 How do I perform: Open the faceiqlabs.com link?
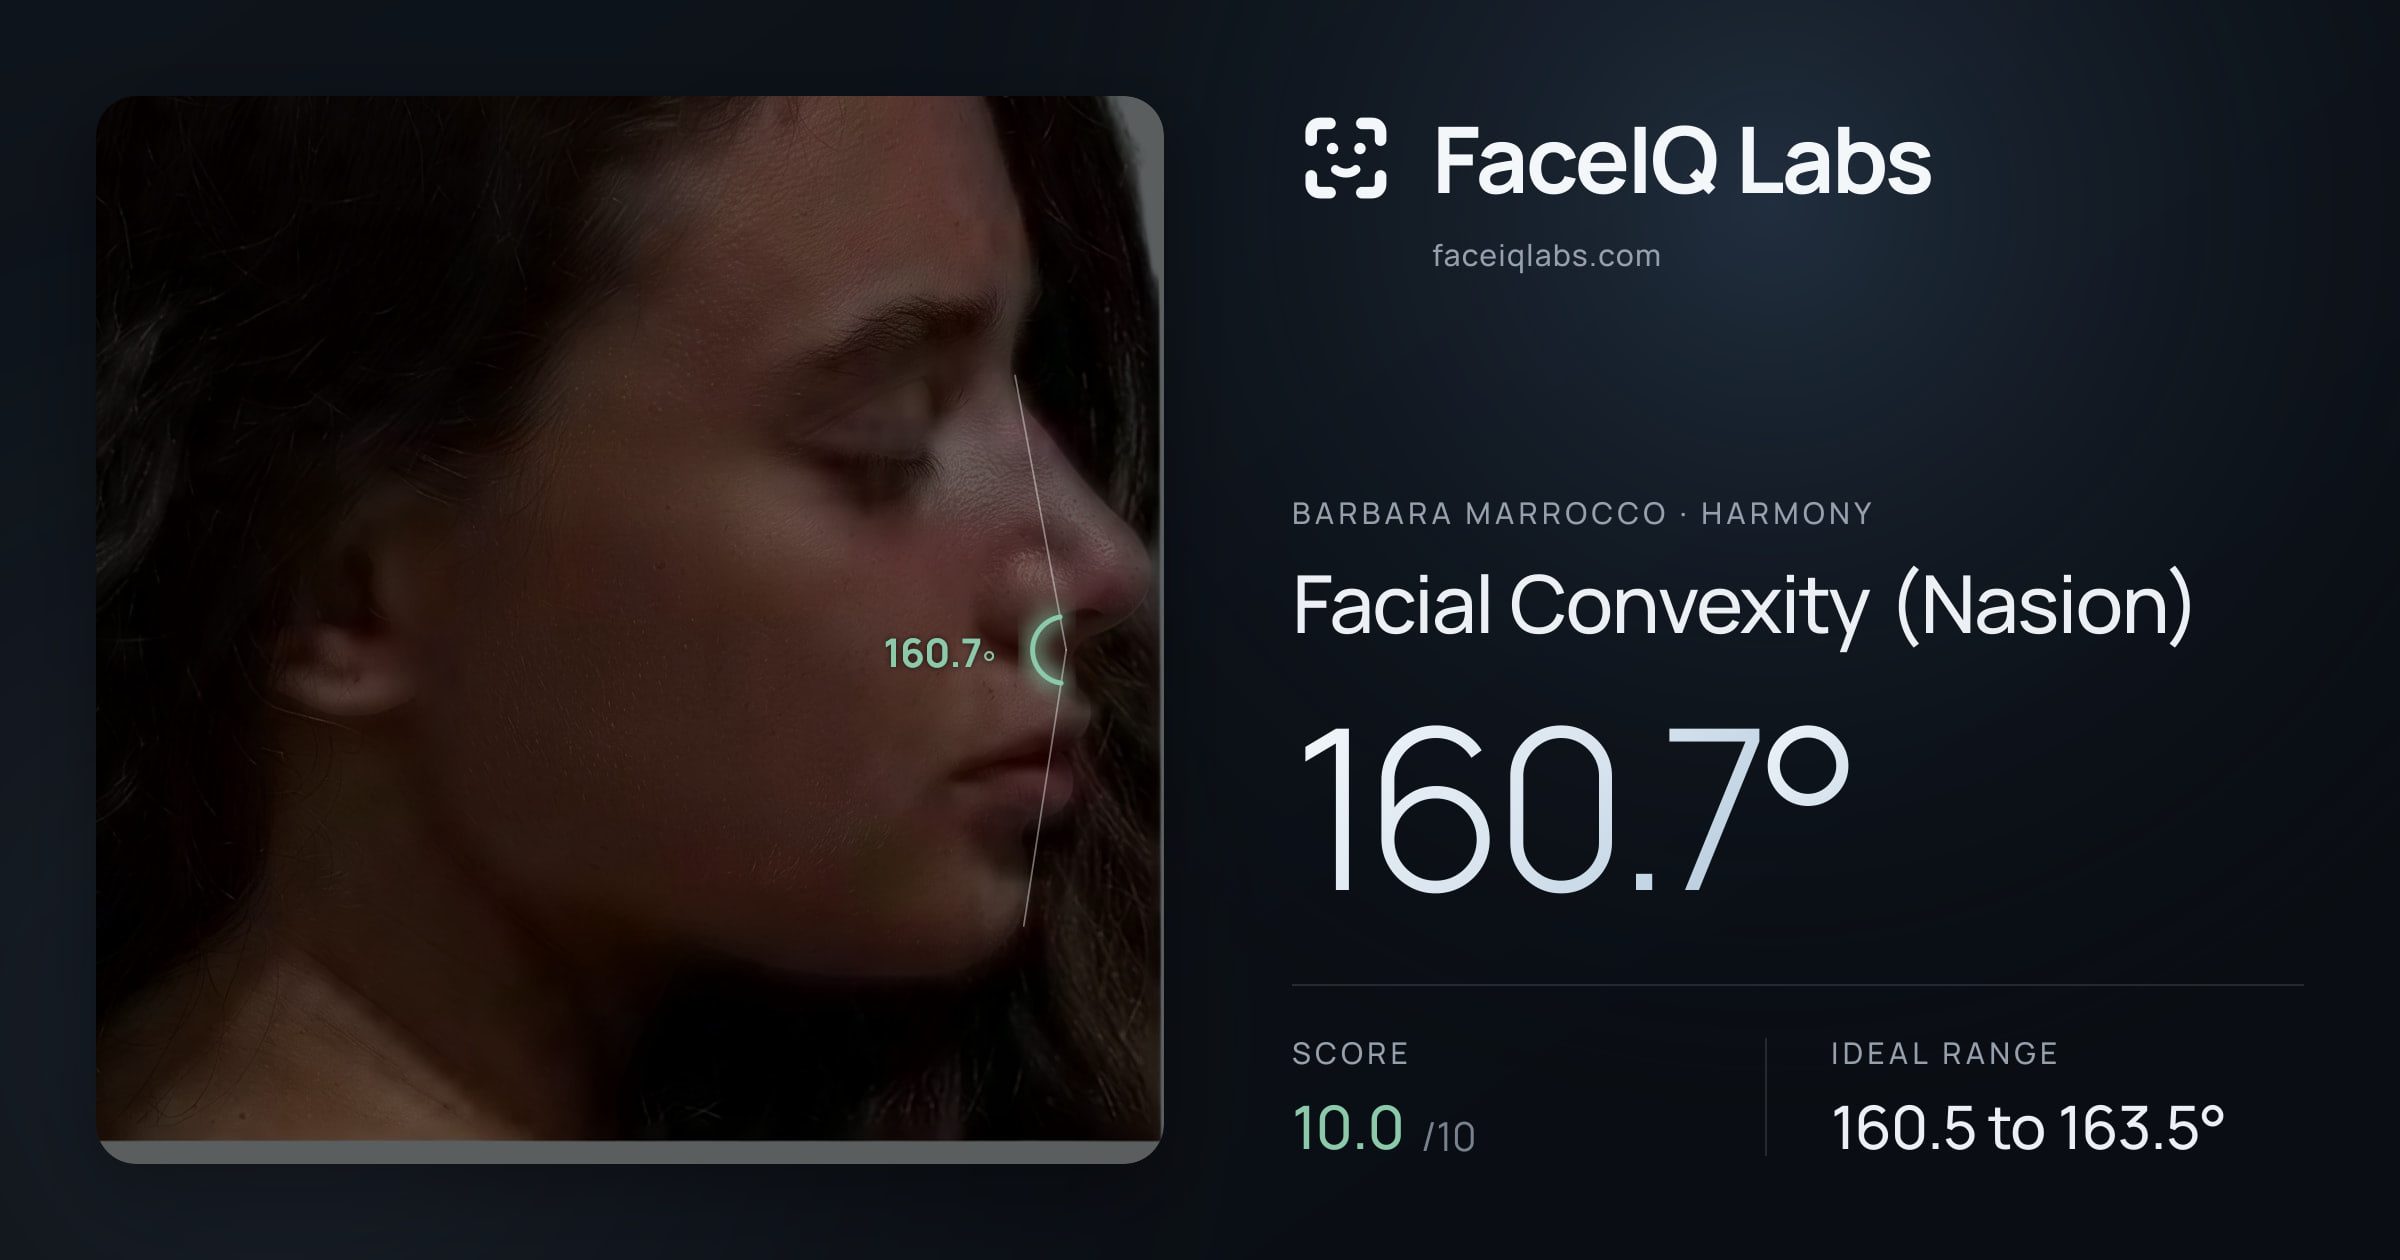click(x=1546, y=256)
